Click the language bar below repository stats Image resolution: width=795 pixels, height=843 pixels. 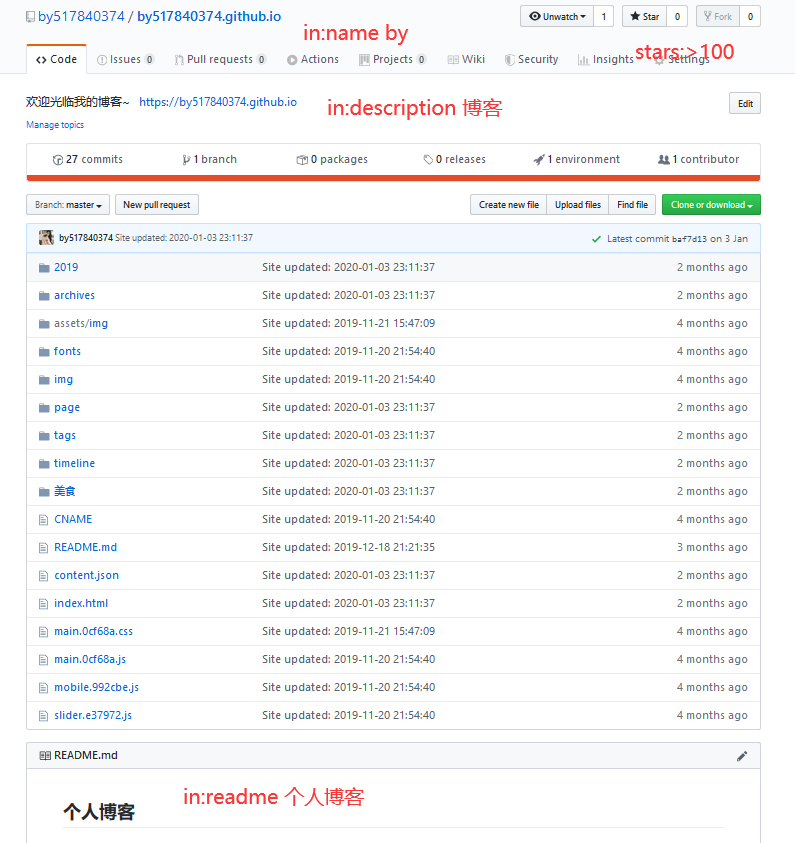(x=393, y=178)
